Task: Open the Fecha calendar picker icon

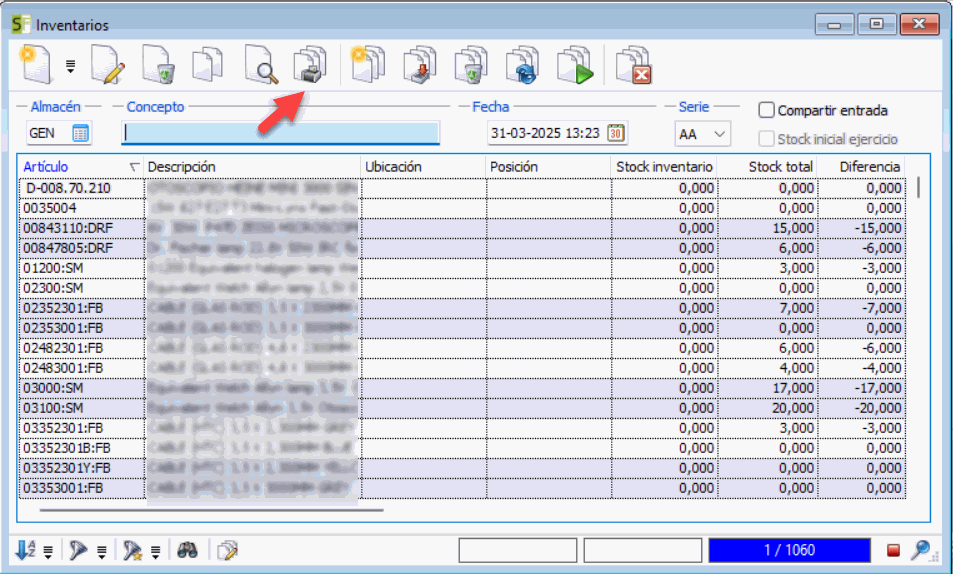Action: tap(616, 133)
